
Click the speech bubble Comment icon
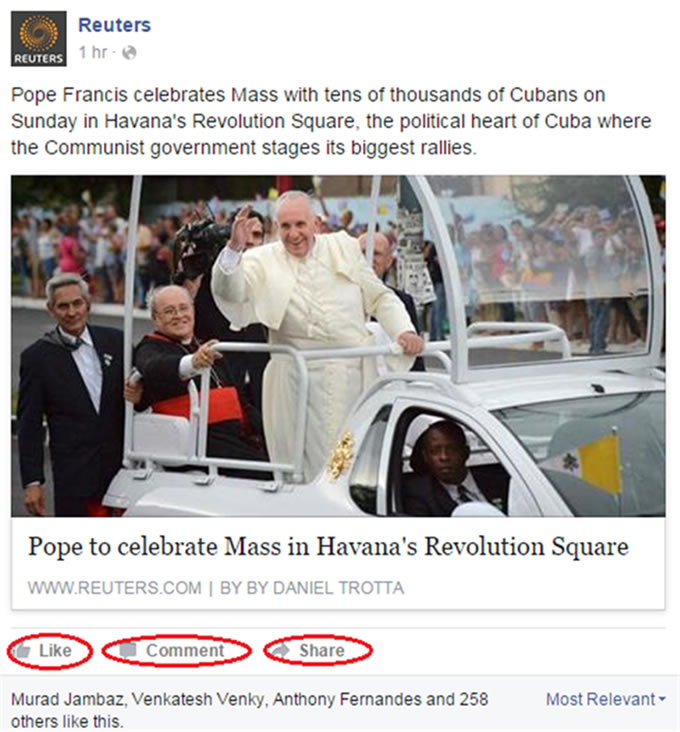coord(127,650)
